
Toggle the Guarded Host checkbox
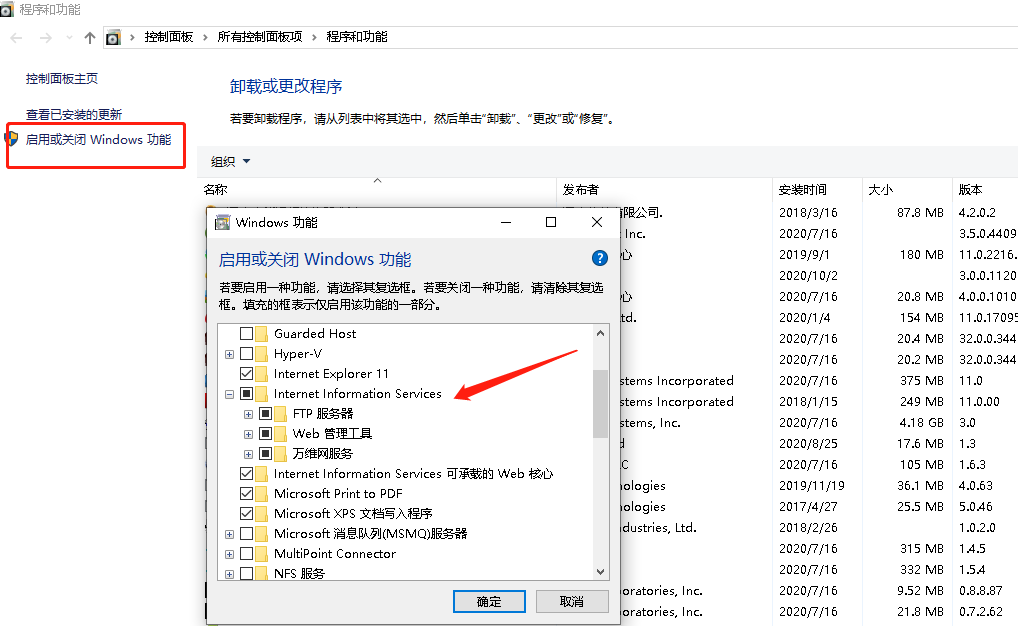coord(247,334)
